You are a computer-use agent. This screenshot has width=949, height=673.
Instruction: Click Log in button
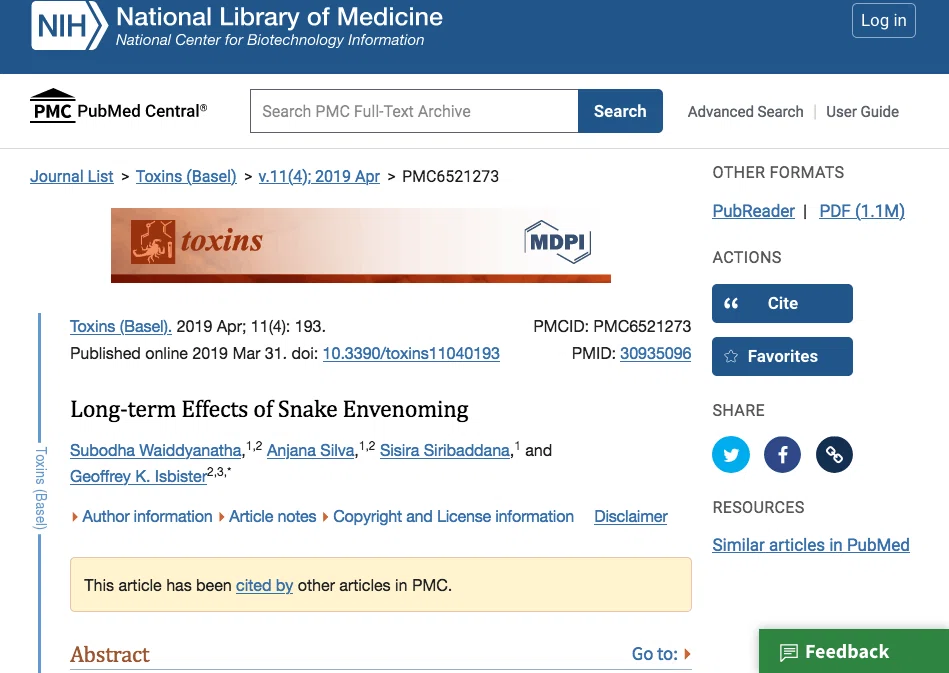(884, 21)
